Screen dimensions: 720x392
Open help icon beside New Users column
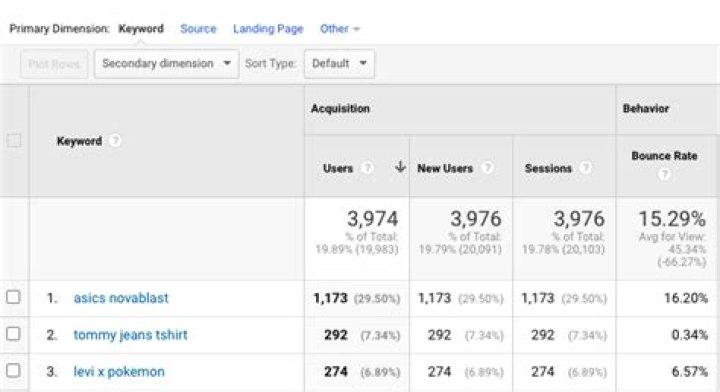[x=487, y=168]
